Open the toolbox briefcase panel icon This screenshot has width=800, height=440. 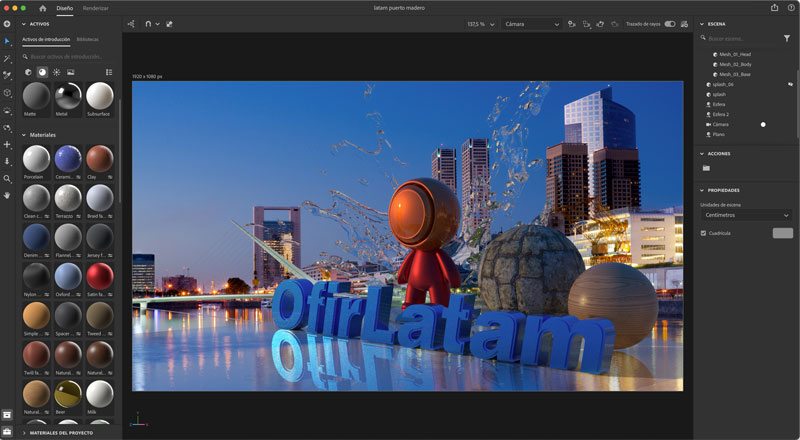(x=7, y=431)
